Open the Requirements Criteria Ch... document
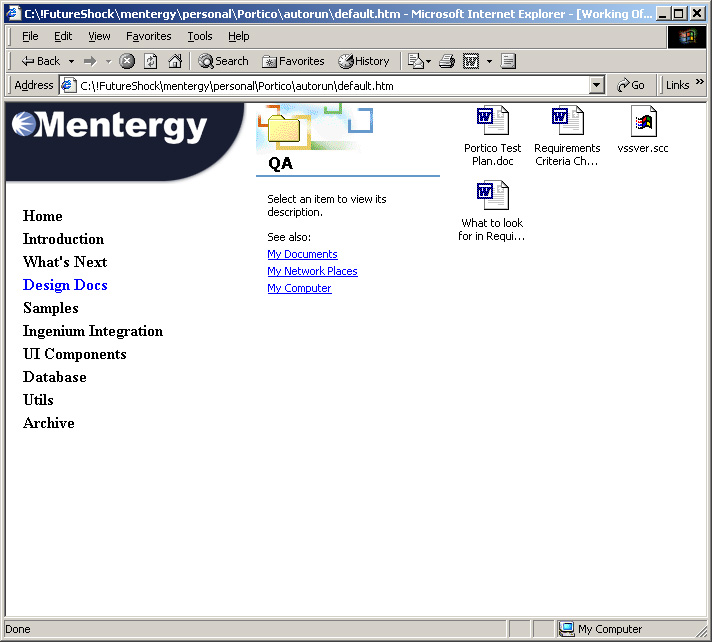Screen dimensions: 712x642 [x=567, y=136]
